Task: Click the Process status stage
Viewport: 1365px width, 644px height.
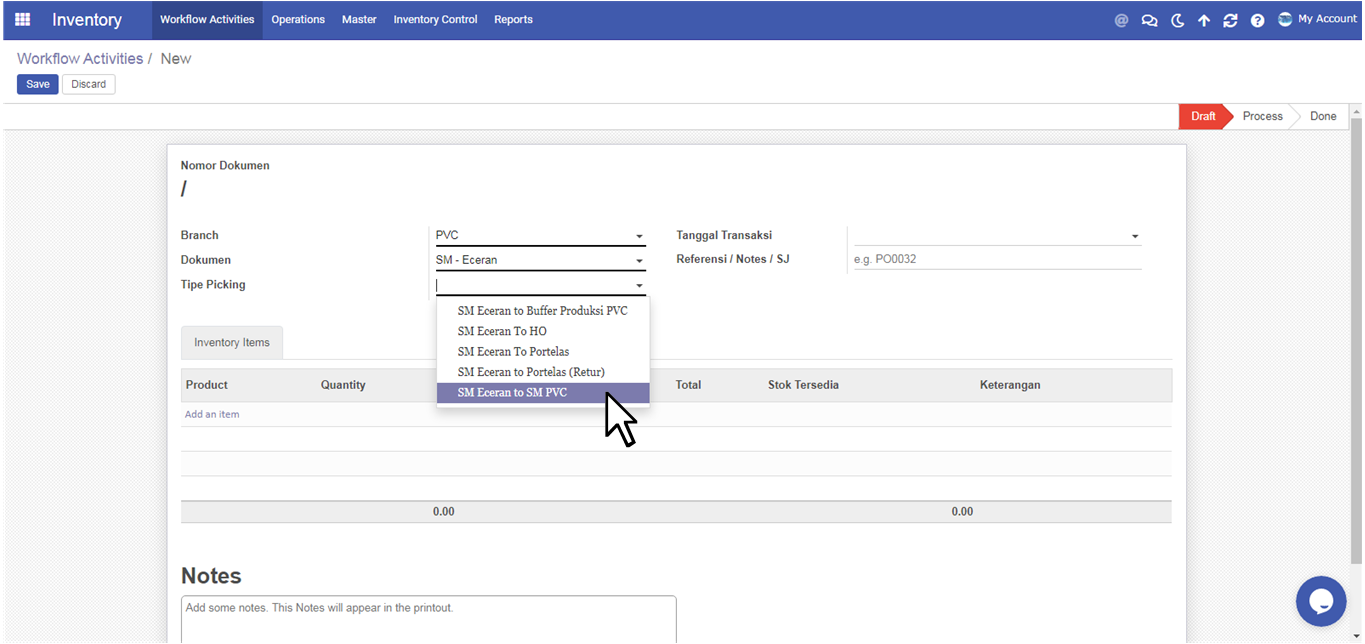Action: [x=1262, y=116]
